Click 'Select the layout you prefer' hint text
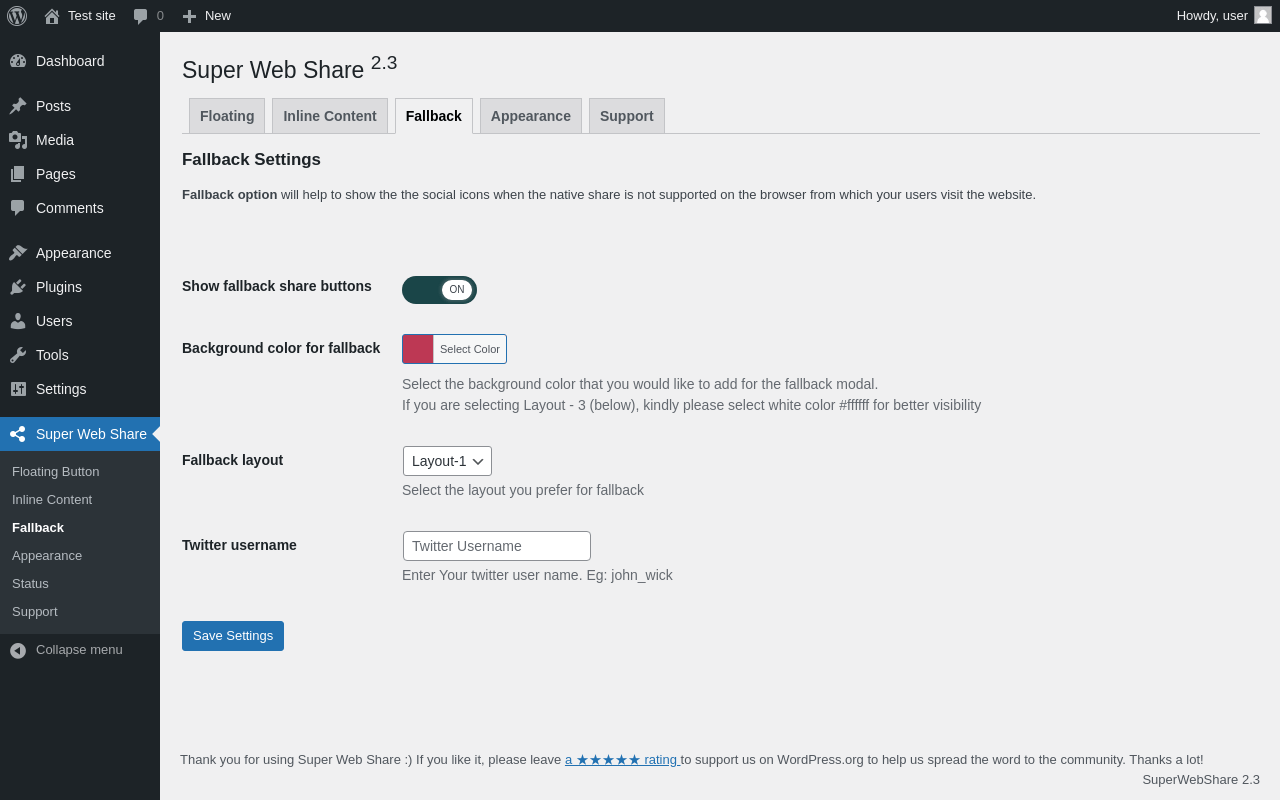1280x800 pixels. [x=523, y=490]
